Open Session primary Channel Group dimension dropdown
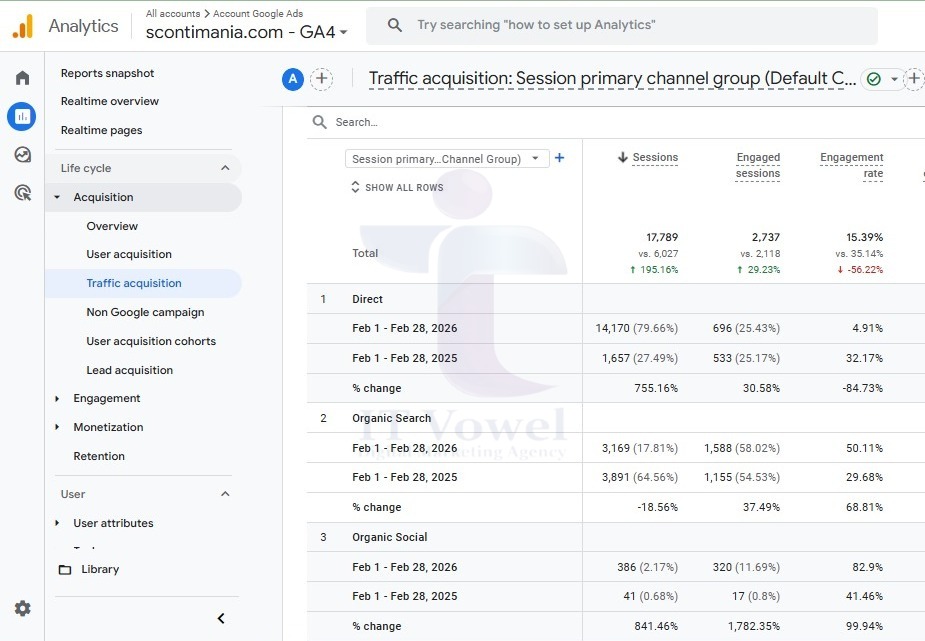This screenshot has width=925, height=641. (x=447, y=159)
